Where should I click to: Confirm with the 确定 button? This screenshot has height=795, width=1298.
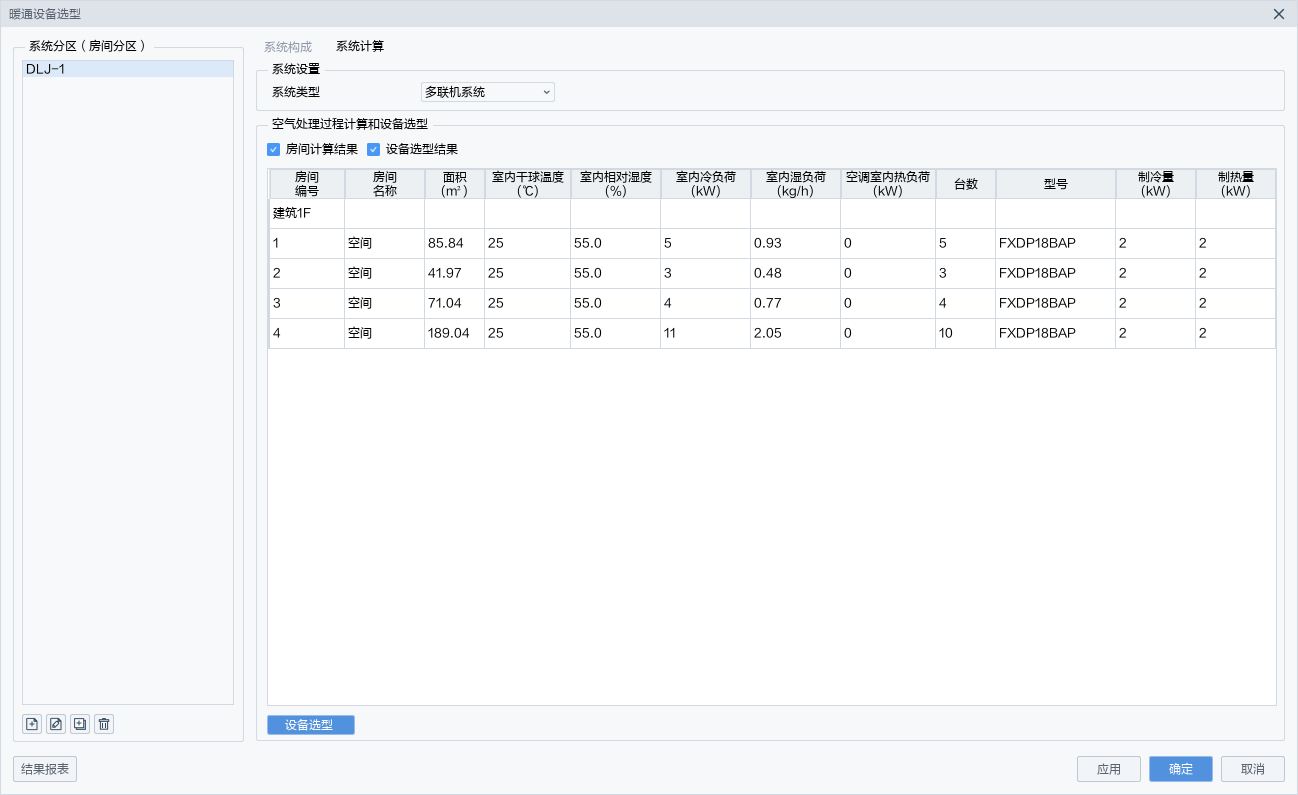click(x=1180, y=769)
